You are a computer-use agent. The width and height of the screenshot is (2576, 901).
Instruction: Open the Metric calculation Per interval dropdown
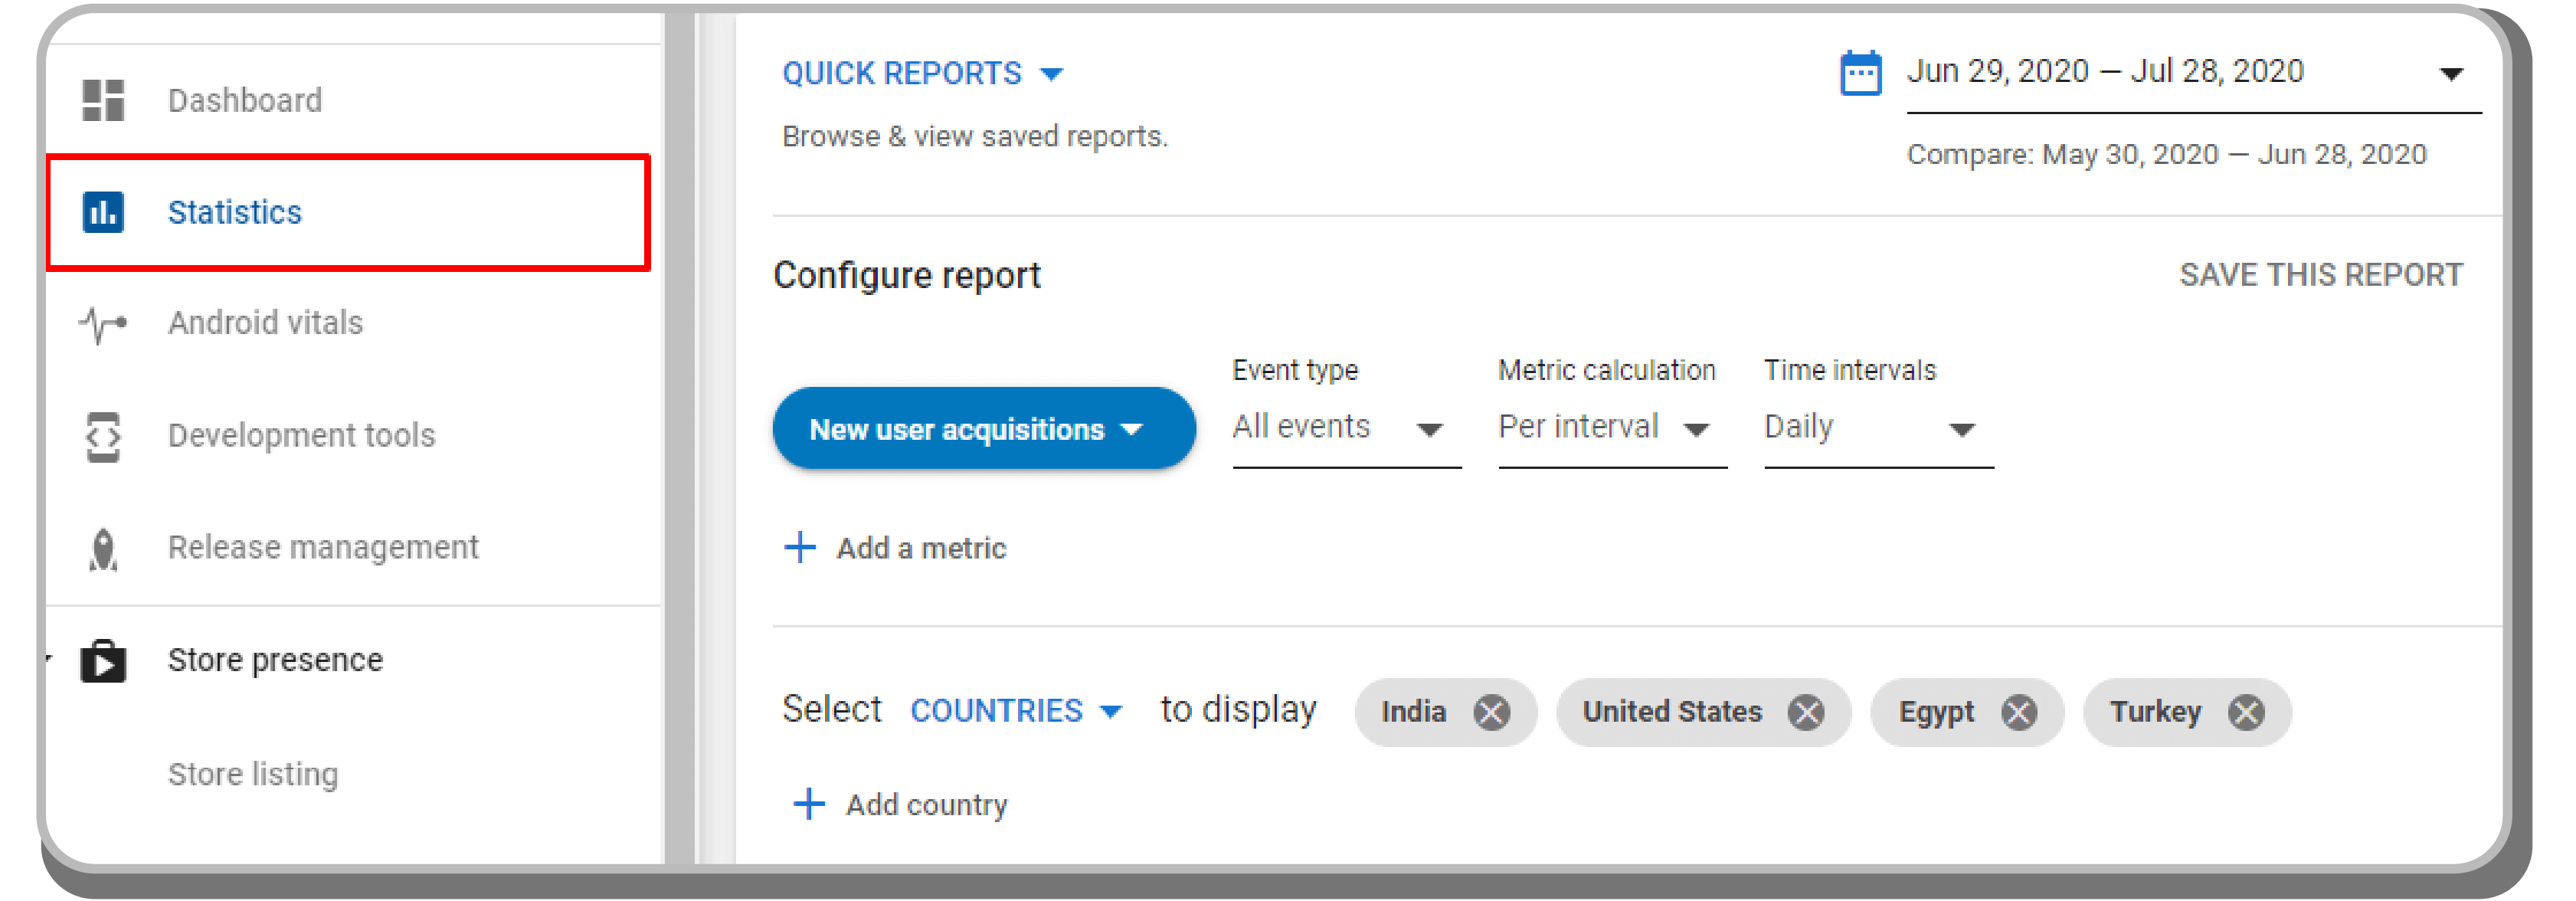coord(1611,428)
